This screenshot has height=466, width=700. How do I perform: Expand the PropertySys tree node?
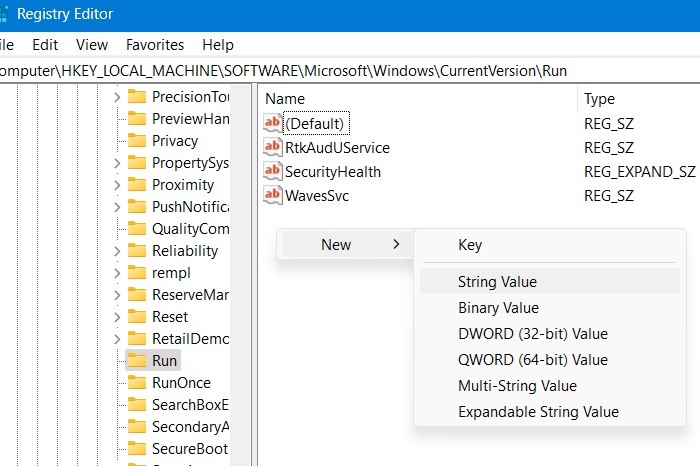coord(117,163)
